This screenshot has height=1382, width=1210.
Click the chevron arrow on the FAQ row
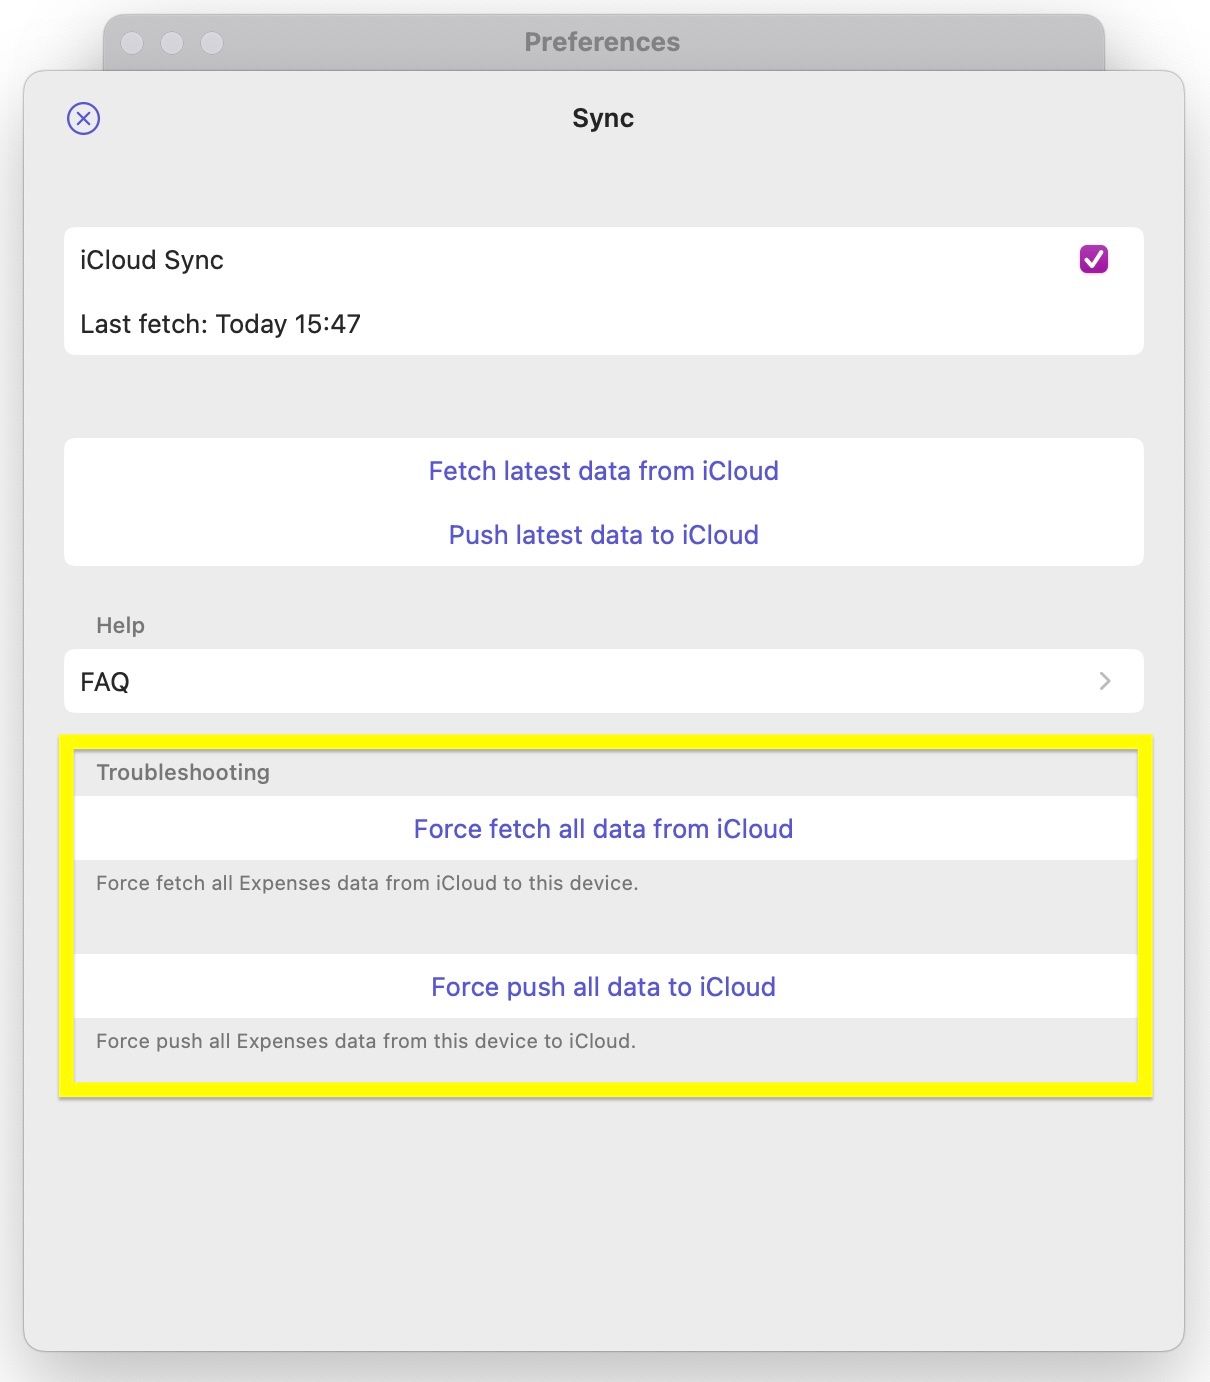tap(1104, 681)
